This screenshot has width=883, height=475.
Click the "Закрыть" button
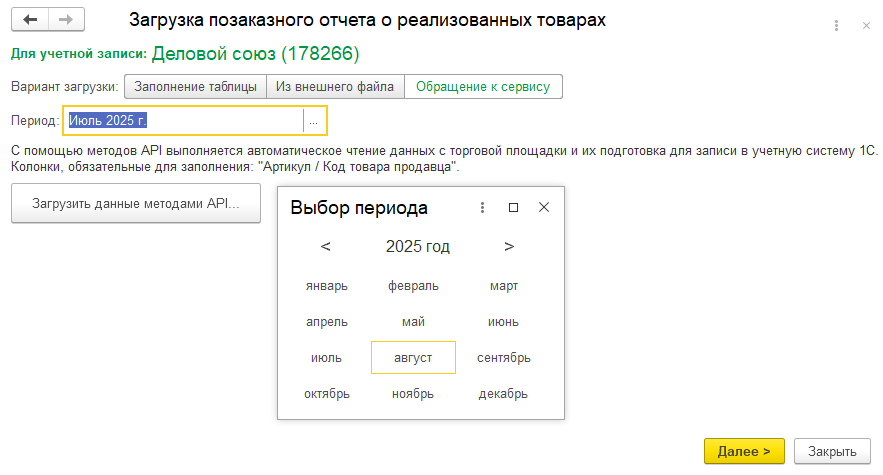click(x=832, y=451)
